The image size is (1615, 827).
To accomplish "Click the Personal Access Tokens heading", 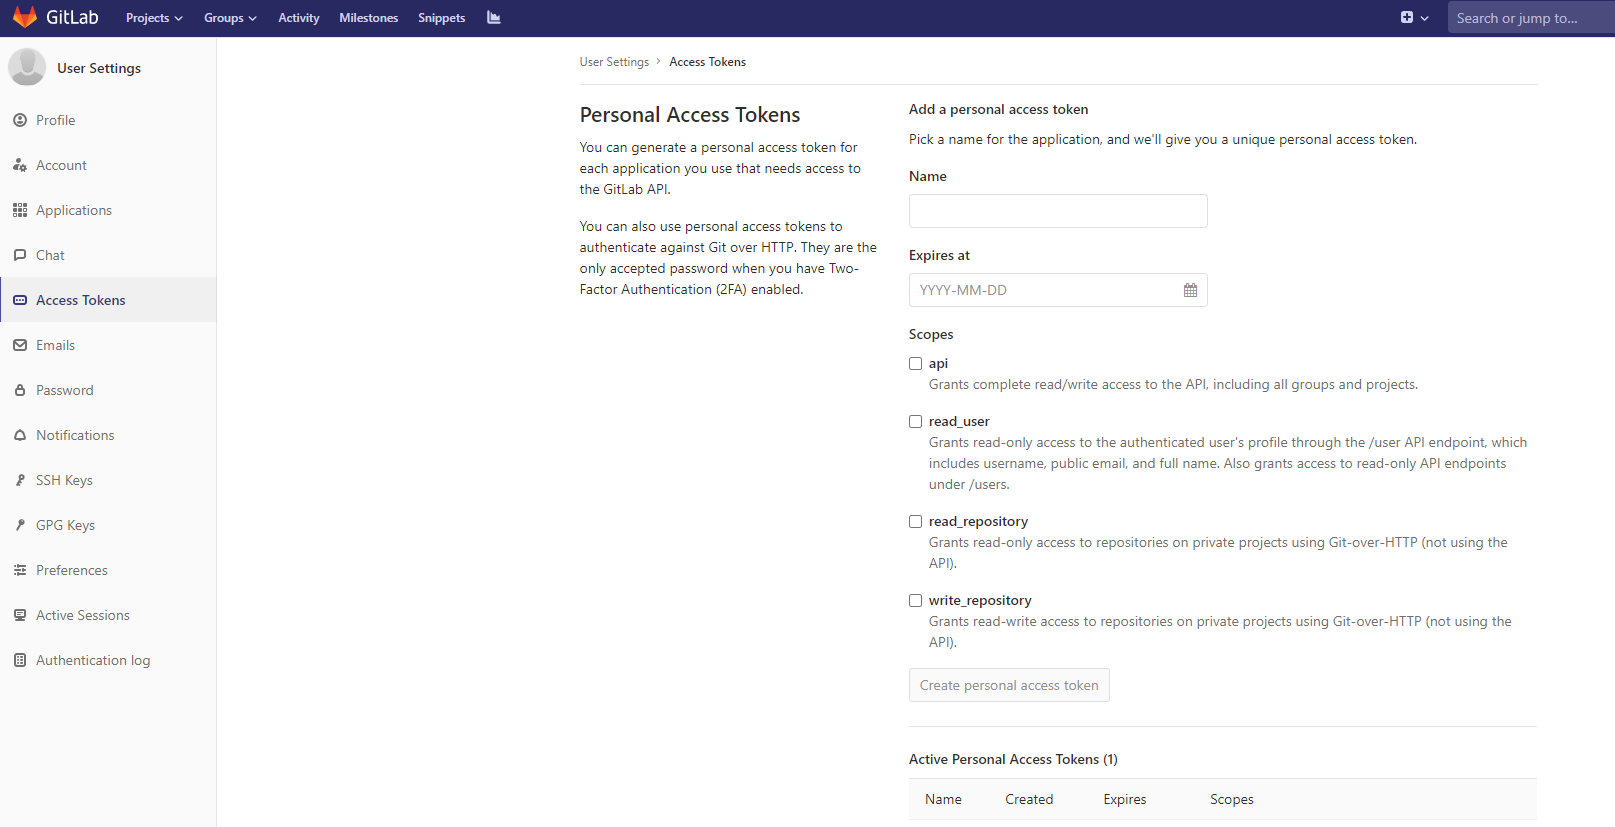I will 690,115.
